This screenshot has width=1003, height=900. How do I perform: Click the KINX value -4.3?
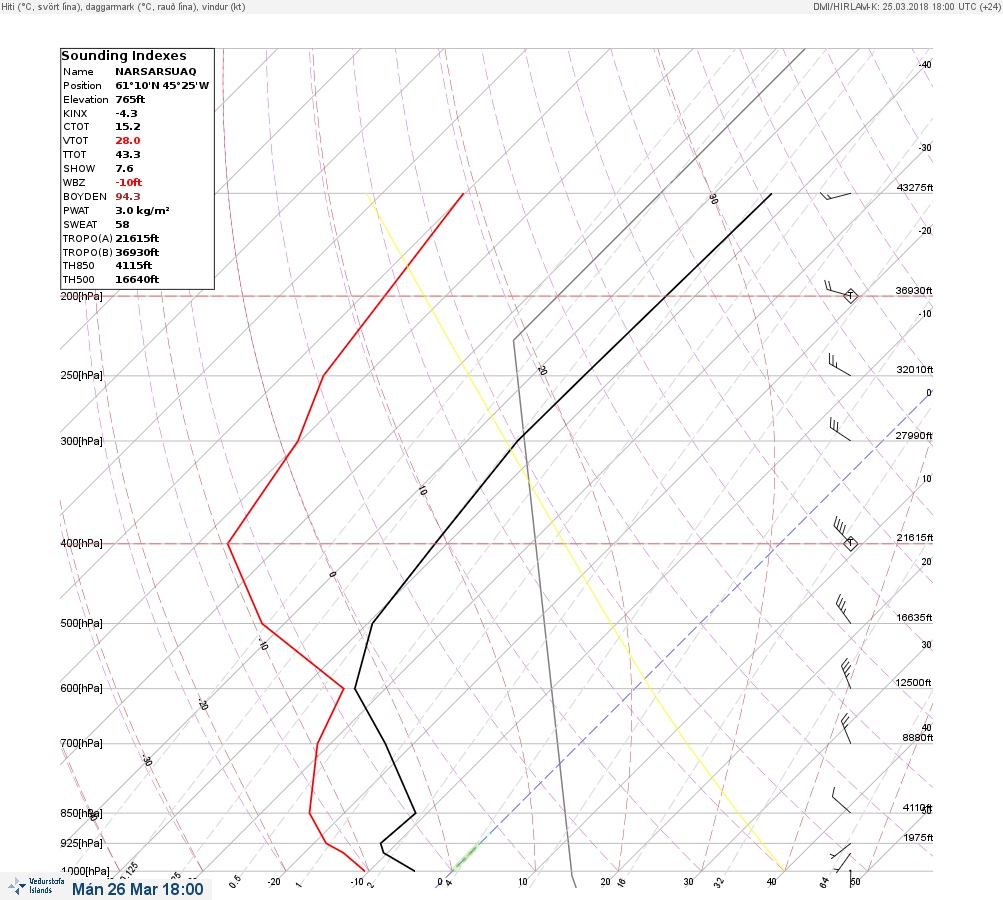pyautogui.click(x=126, y=114)
